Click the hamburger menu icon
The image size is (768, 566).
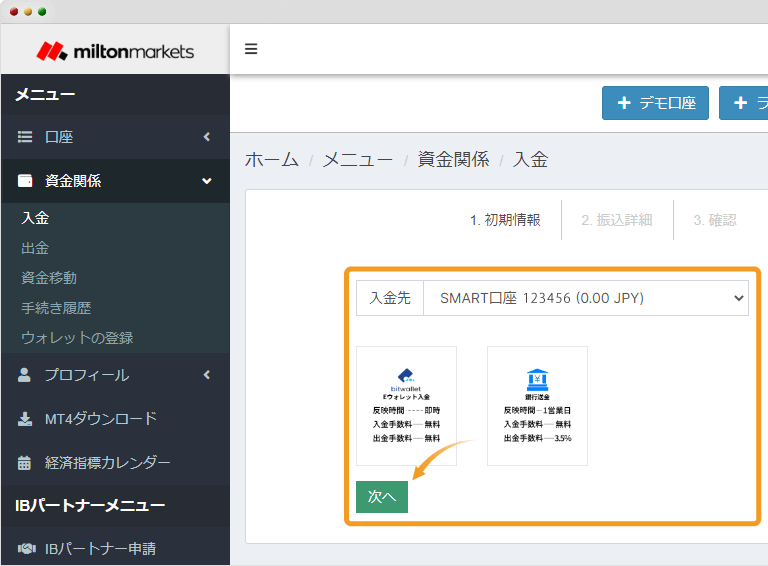(251, 49)
